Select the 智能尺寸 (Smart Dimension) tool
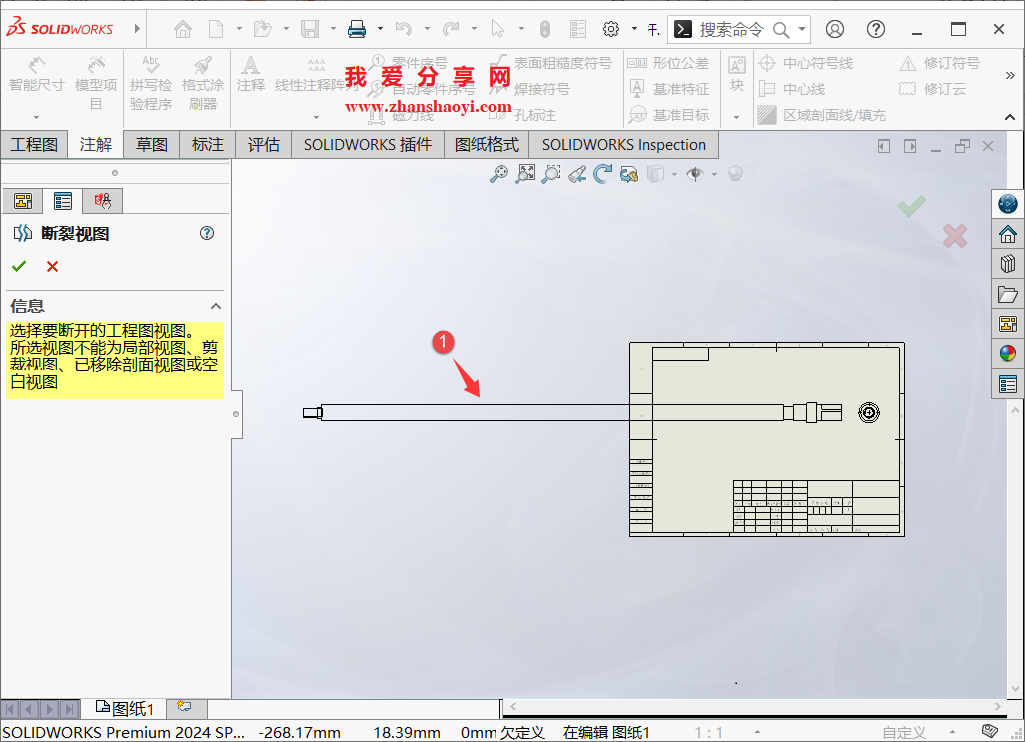1025x742 pixels. point(36,80)
